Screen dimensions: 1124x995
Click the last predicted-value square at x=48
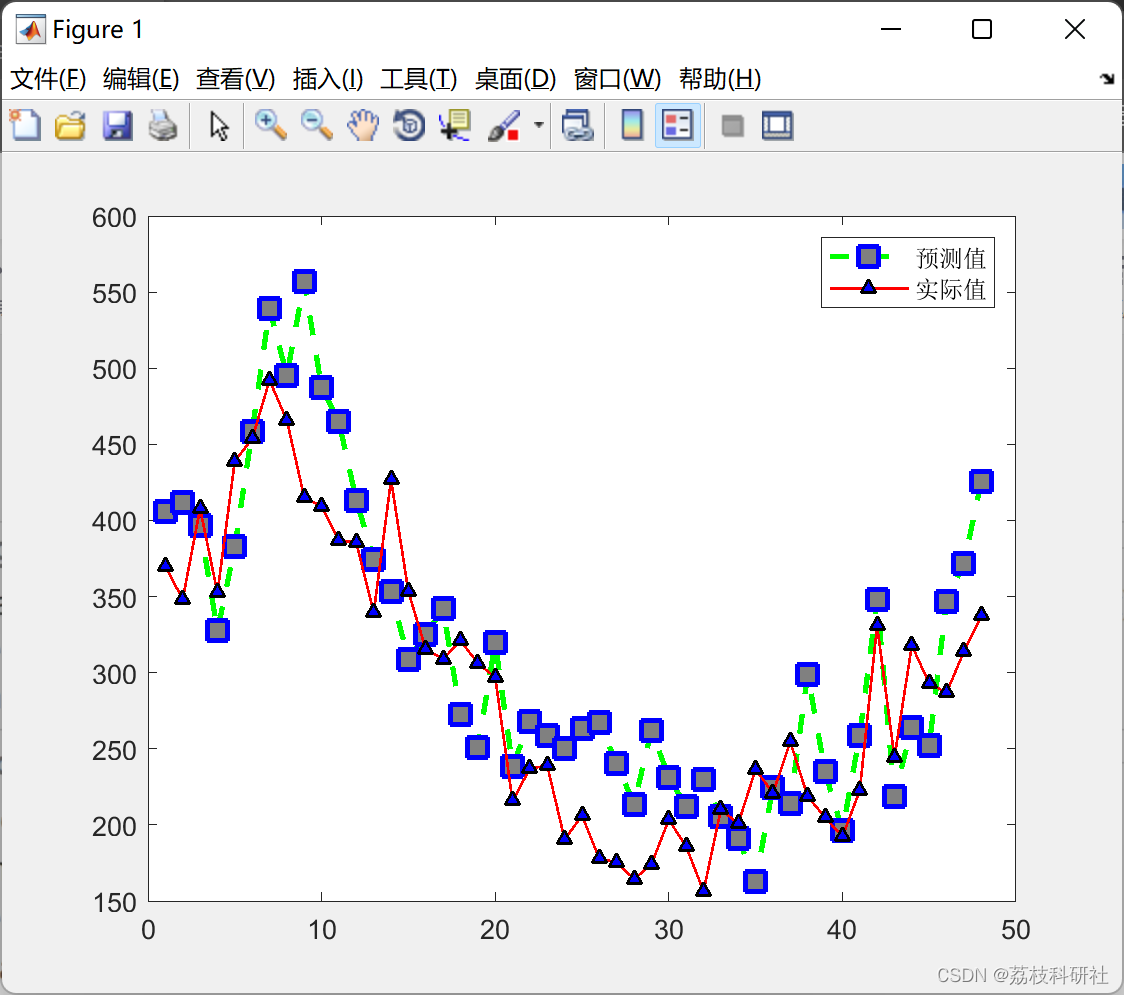click(981, 482)
